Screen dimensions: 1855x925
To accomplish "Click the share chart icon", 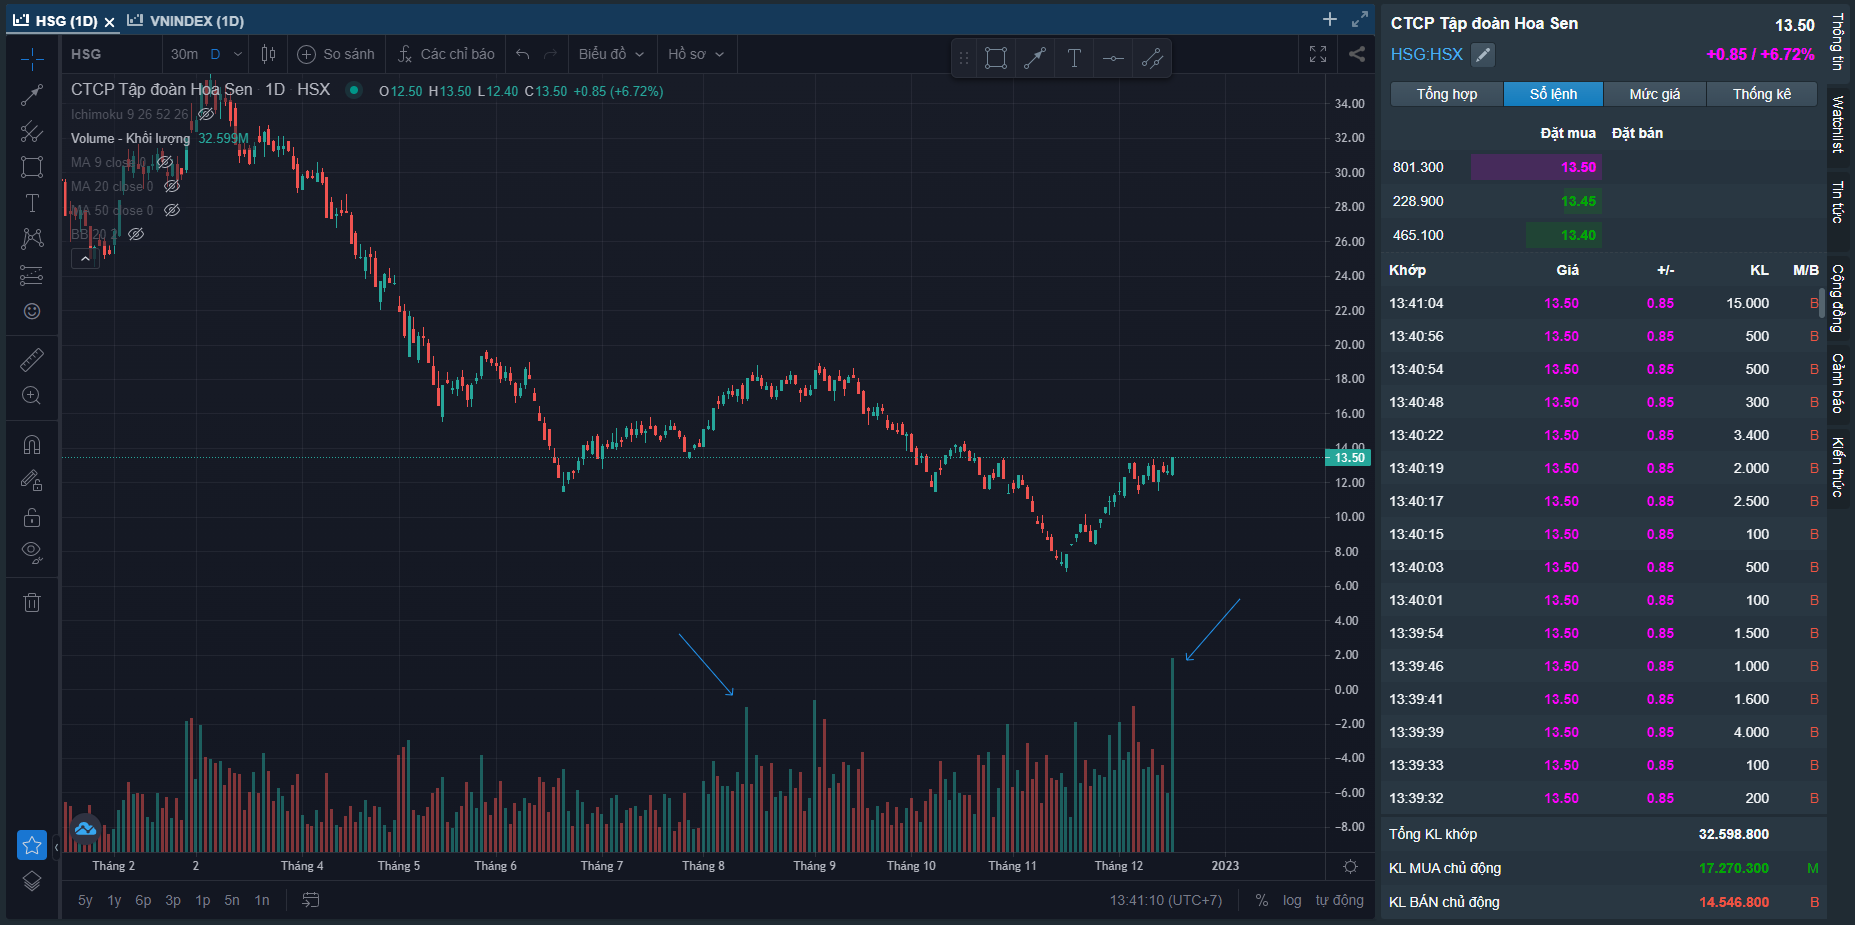I will pos(1357,54).
